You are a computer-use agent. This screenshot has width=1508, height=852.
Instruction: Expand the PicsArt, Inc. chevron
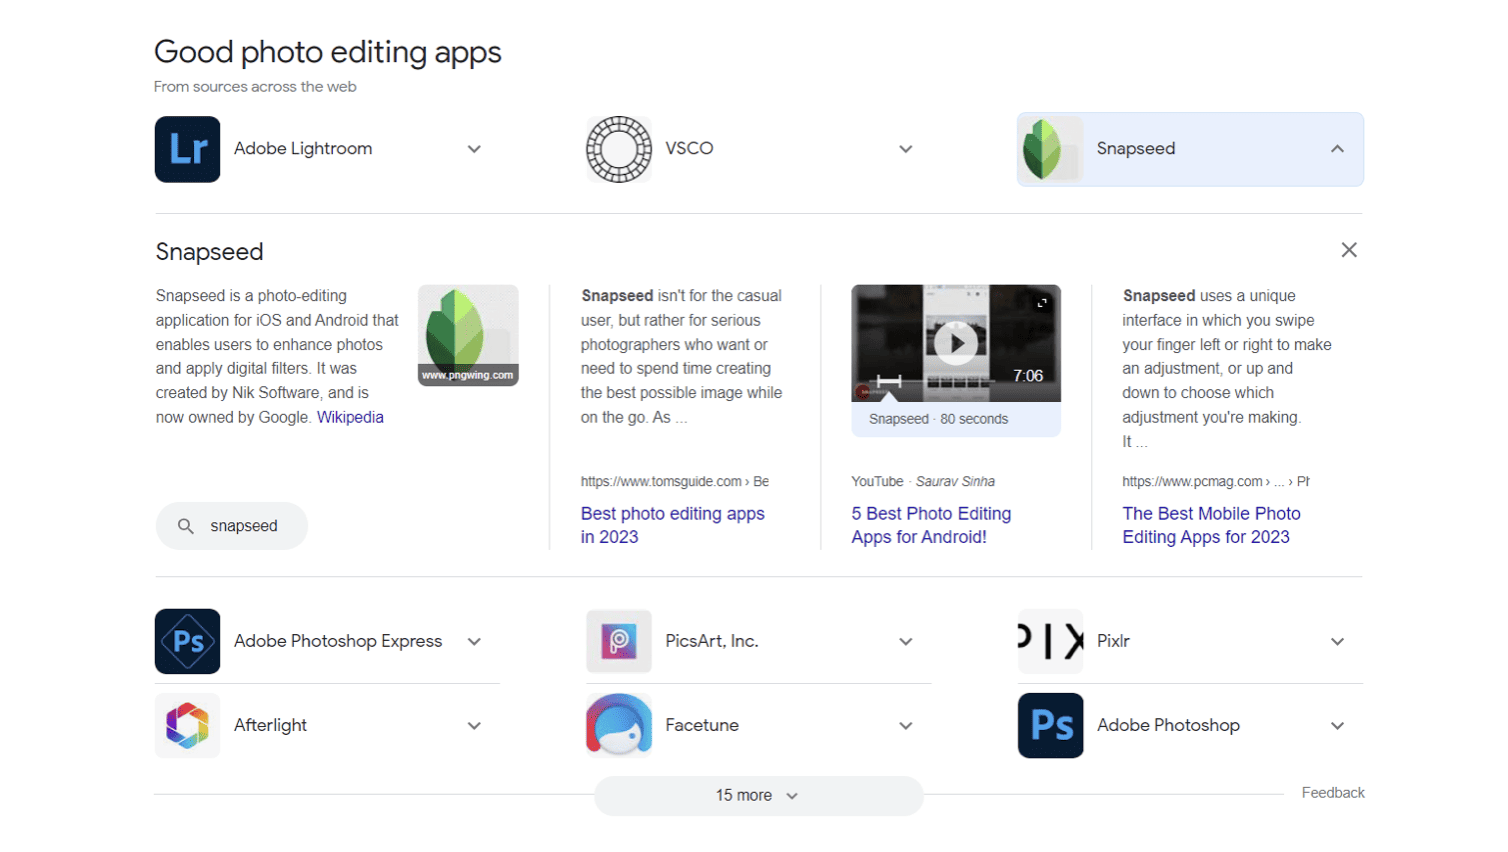pyautogui.click(x=905, y=642)
